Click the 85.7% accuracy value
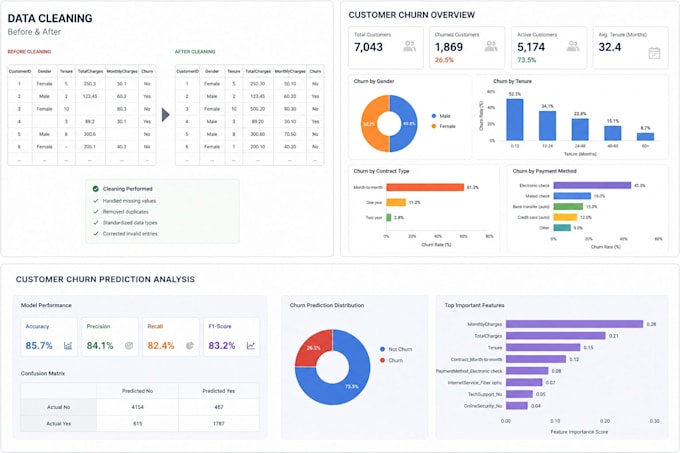 point(39,345)
